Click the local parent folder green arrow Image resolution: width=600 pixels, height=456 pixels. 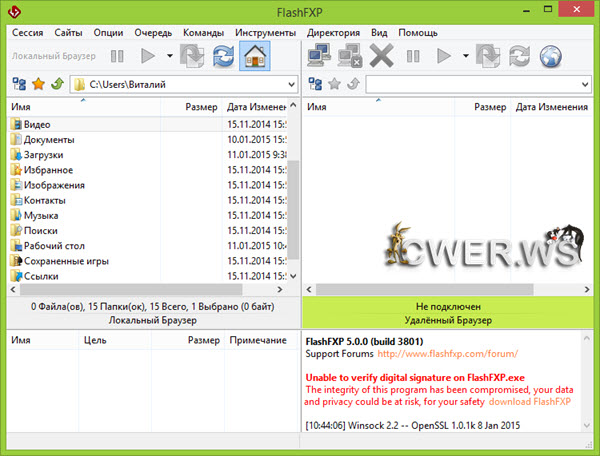57,84
